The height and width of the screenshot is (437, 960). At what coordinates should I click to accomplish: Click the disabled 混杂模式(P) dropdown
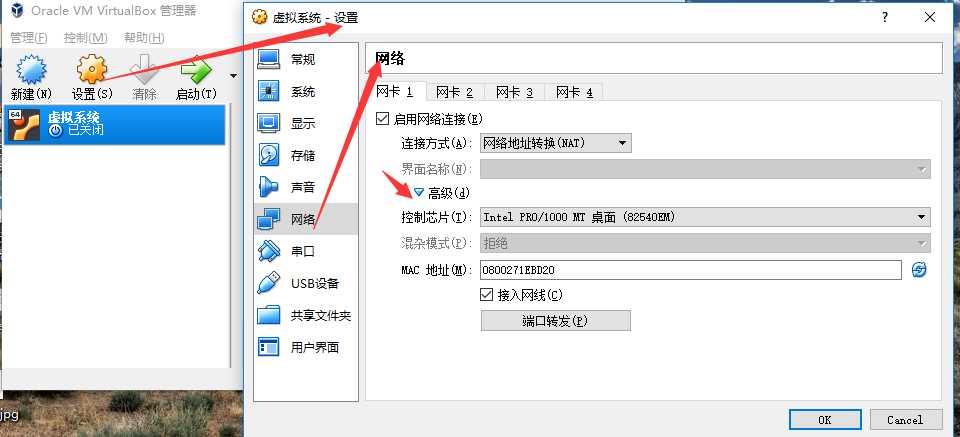tap(705, 243)
